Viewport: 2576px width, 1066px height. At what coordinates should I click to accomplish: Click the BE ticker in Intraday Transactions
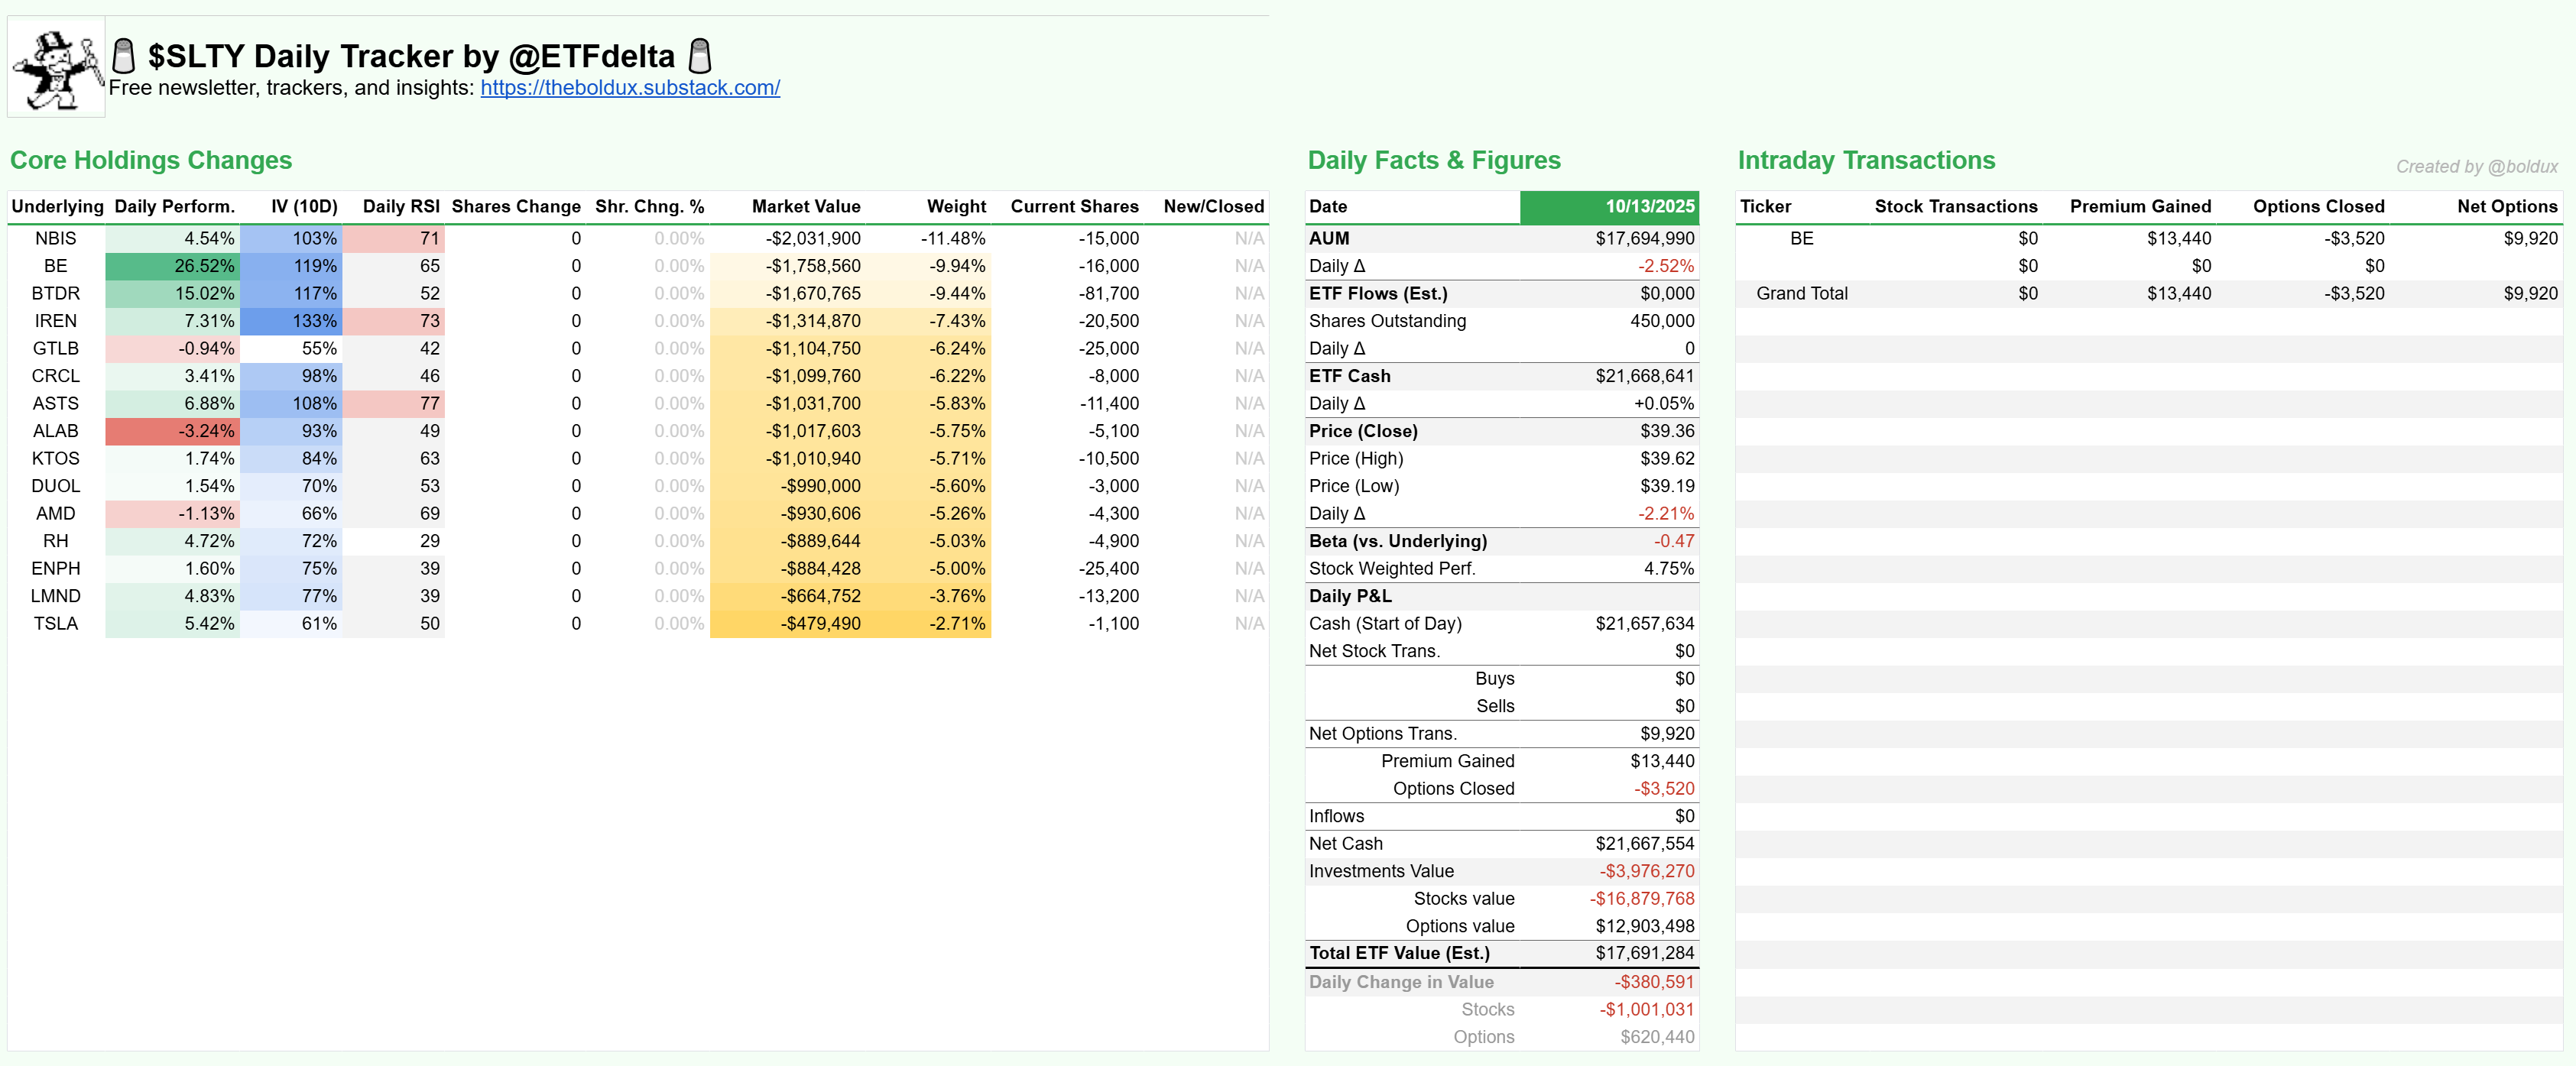pos(1801,239)
